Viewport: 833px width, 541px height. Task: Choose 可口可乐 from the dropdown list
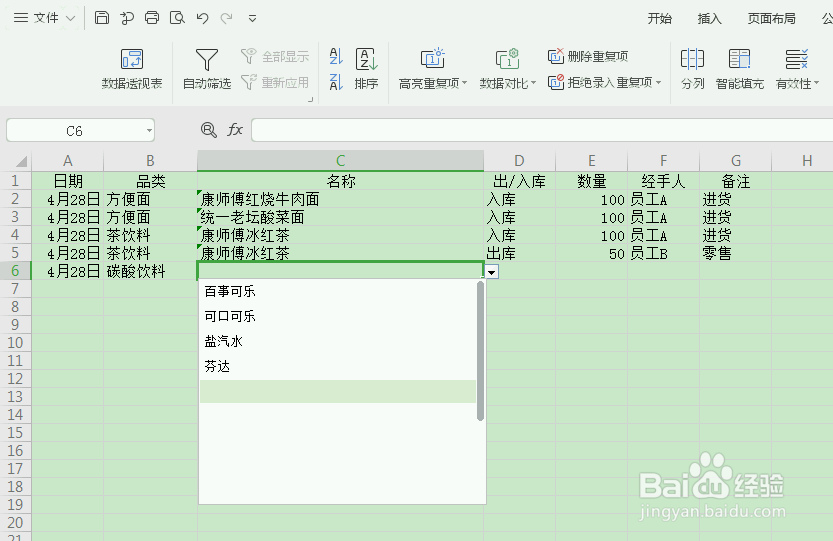[x=338, y=316]
